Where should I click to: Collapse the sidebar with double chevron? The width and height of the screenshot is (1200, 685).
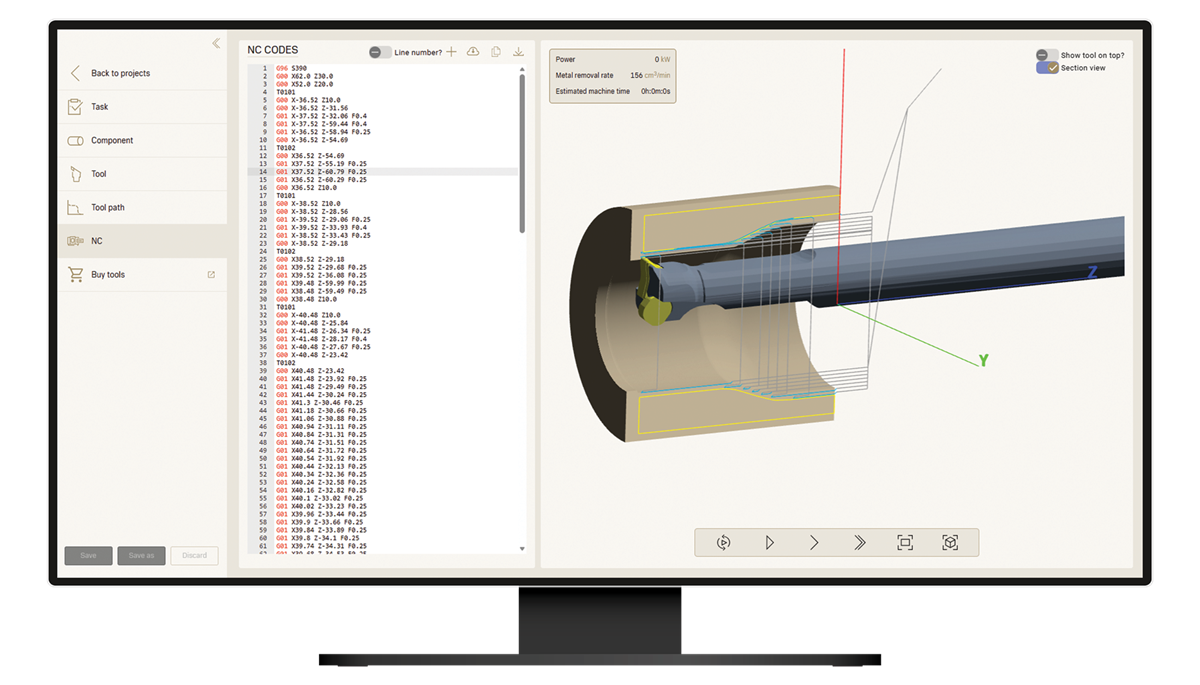(216, 43)
